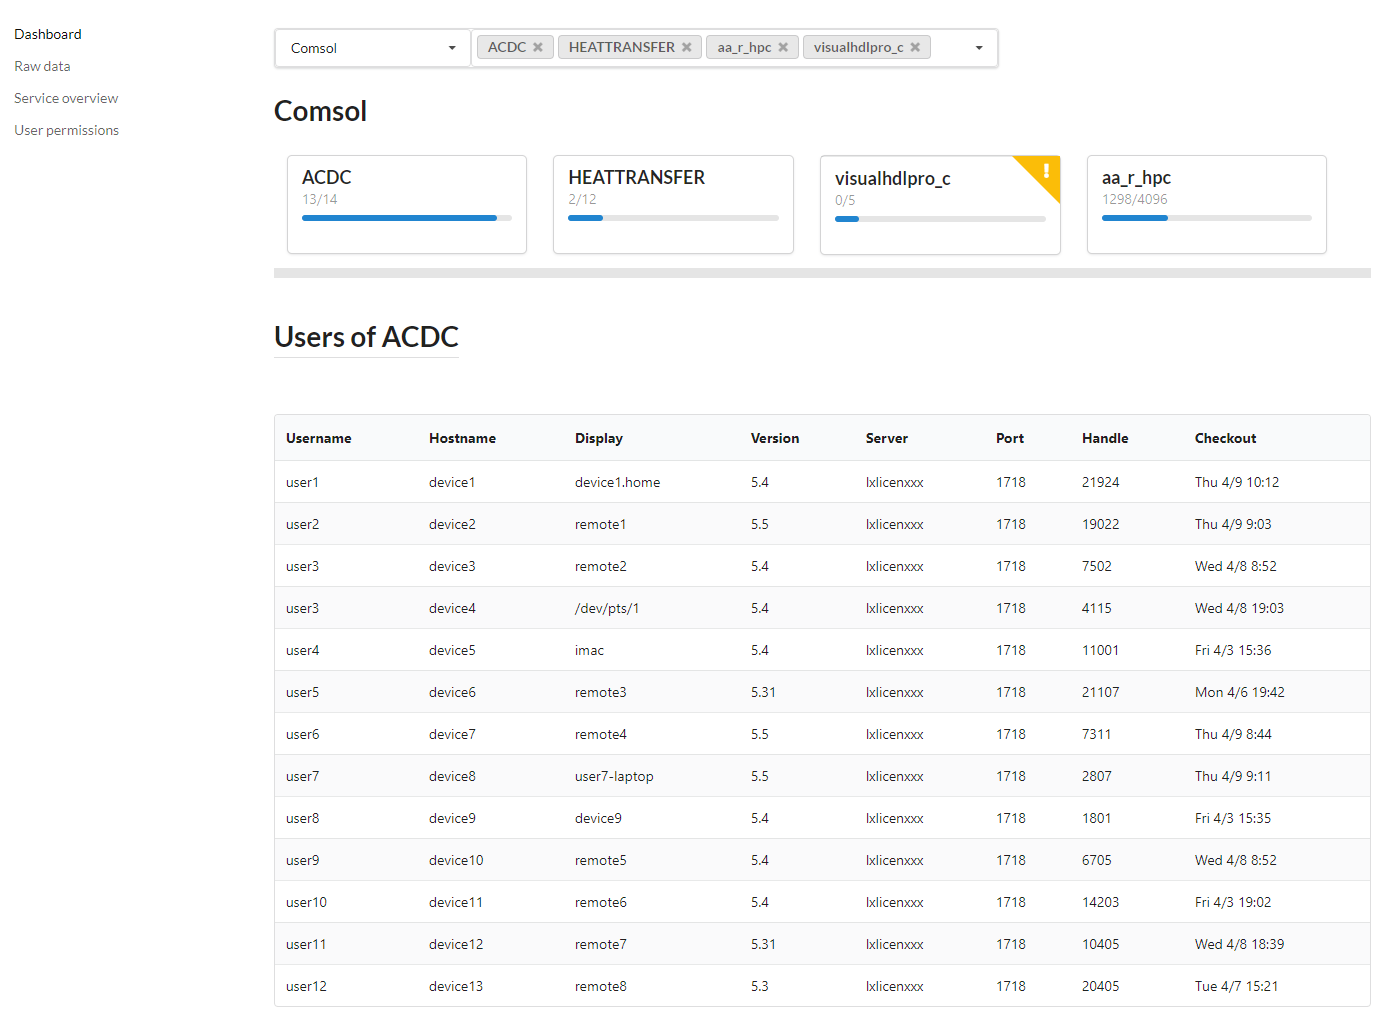Open the Comsol vendor dropdown

click(x=372, y=48)
